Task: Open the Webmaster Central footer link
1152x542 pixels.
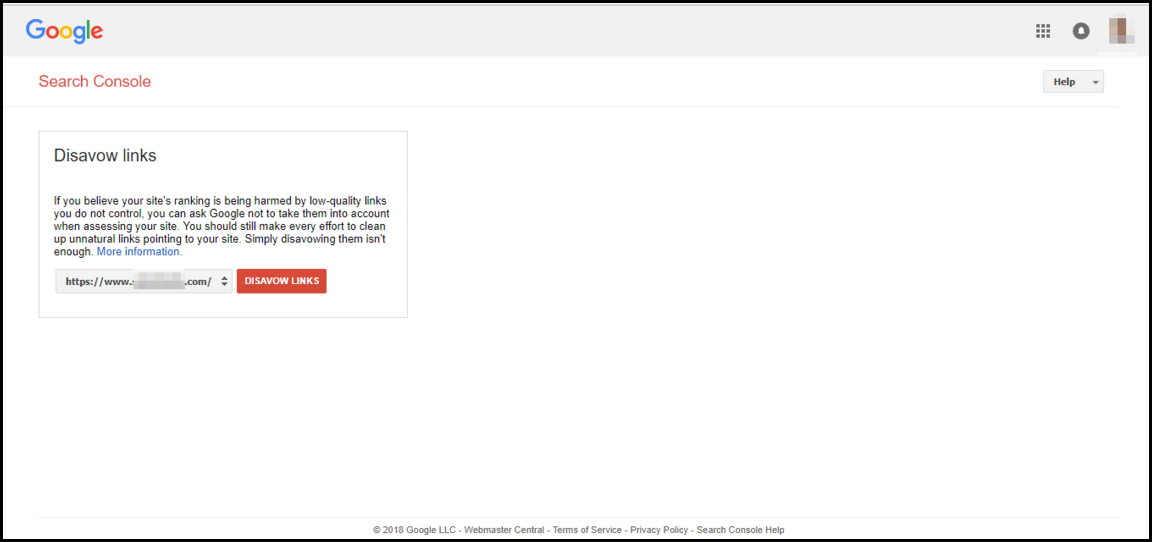Action: click(x=504, y=530)
